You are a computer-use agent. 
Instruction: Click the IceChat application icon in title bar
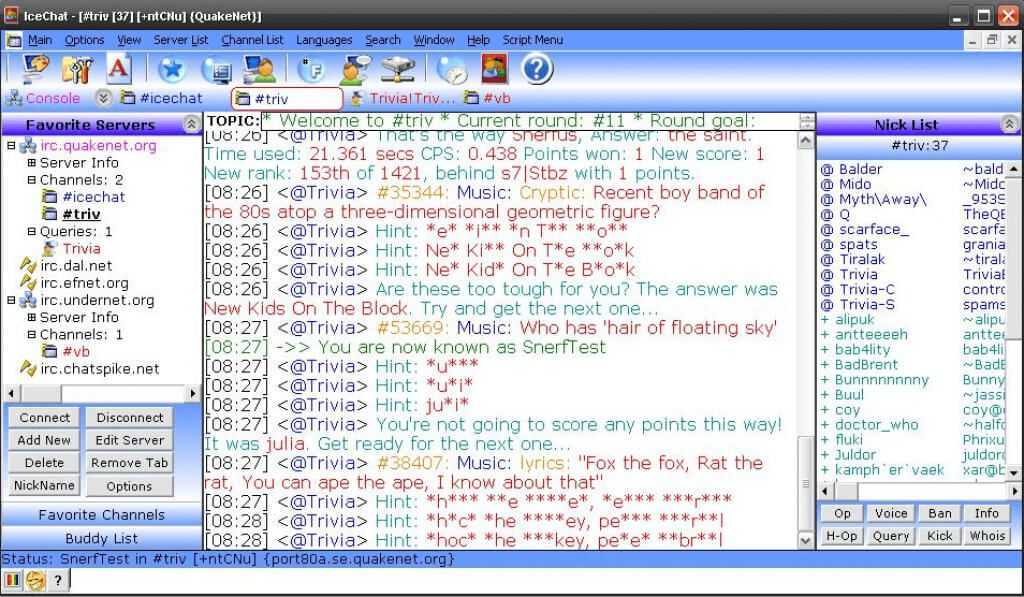point(11,15)
